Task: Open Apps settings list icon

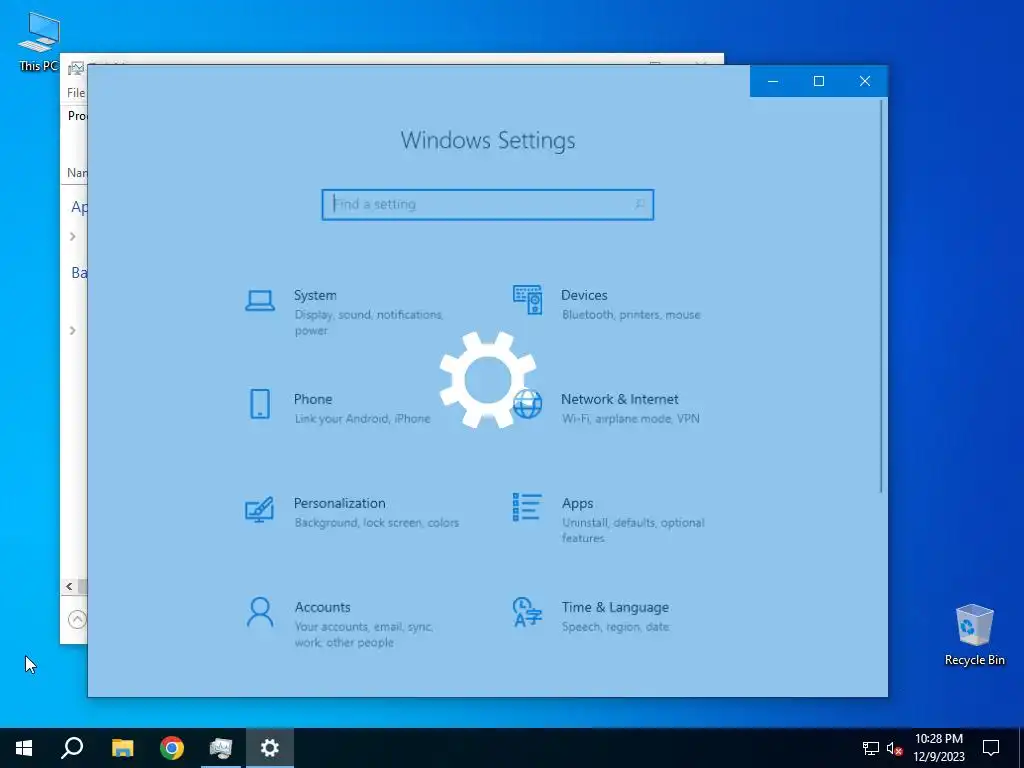Action: pyautogui.click(x=527, y=507)
